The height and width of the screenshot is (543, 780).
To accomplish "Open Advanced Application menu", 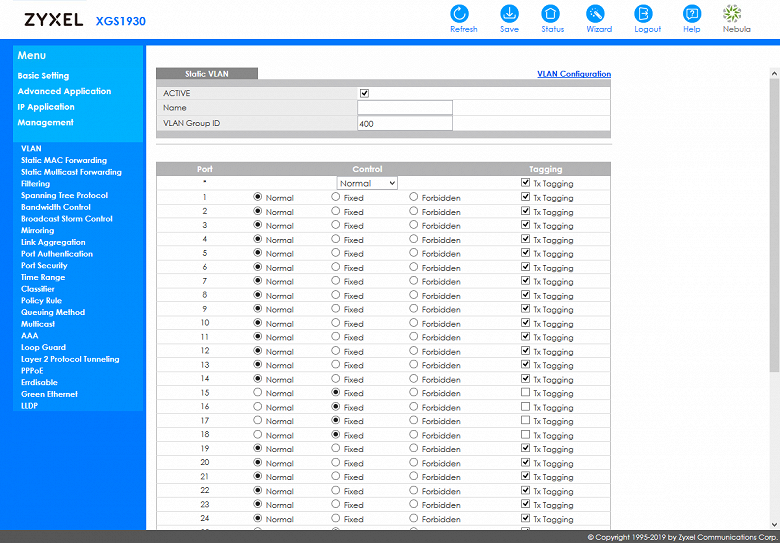I will coord(64,91).
